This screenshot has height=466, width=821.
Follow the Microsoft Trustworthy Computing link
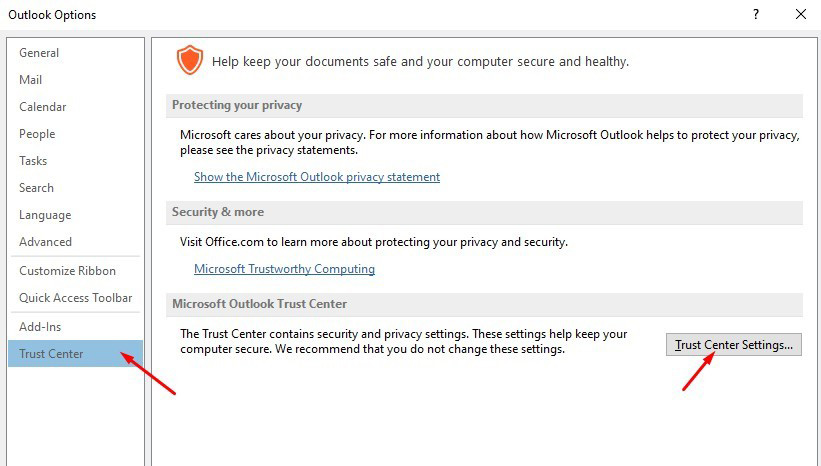[x=284, y=269]
